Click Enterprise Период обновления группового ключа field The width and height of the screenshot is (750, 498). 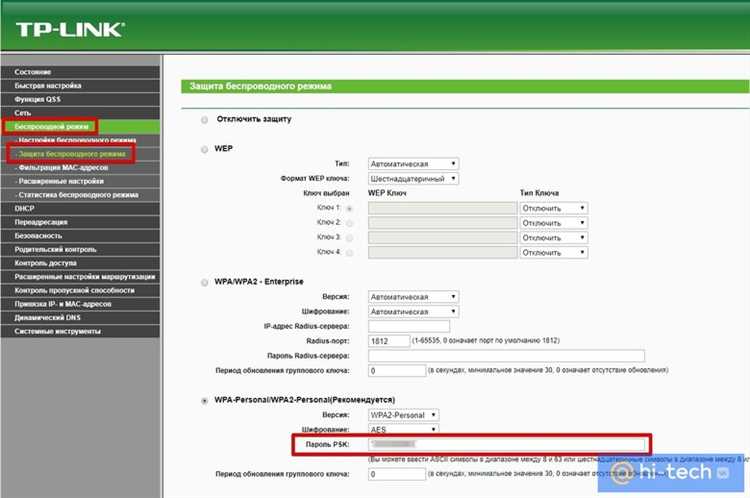(397, 371)
